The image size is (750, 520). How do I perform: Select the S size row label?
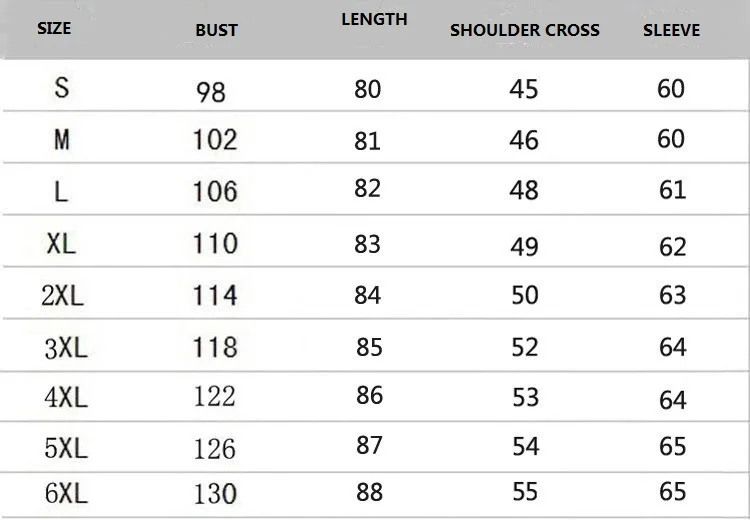click(x=62, y=88)
